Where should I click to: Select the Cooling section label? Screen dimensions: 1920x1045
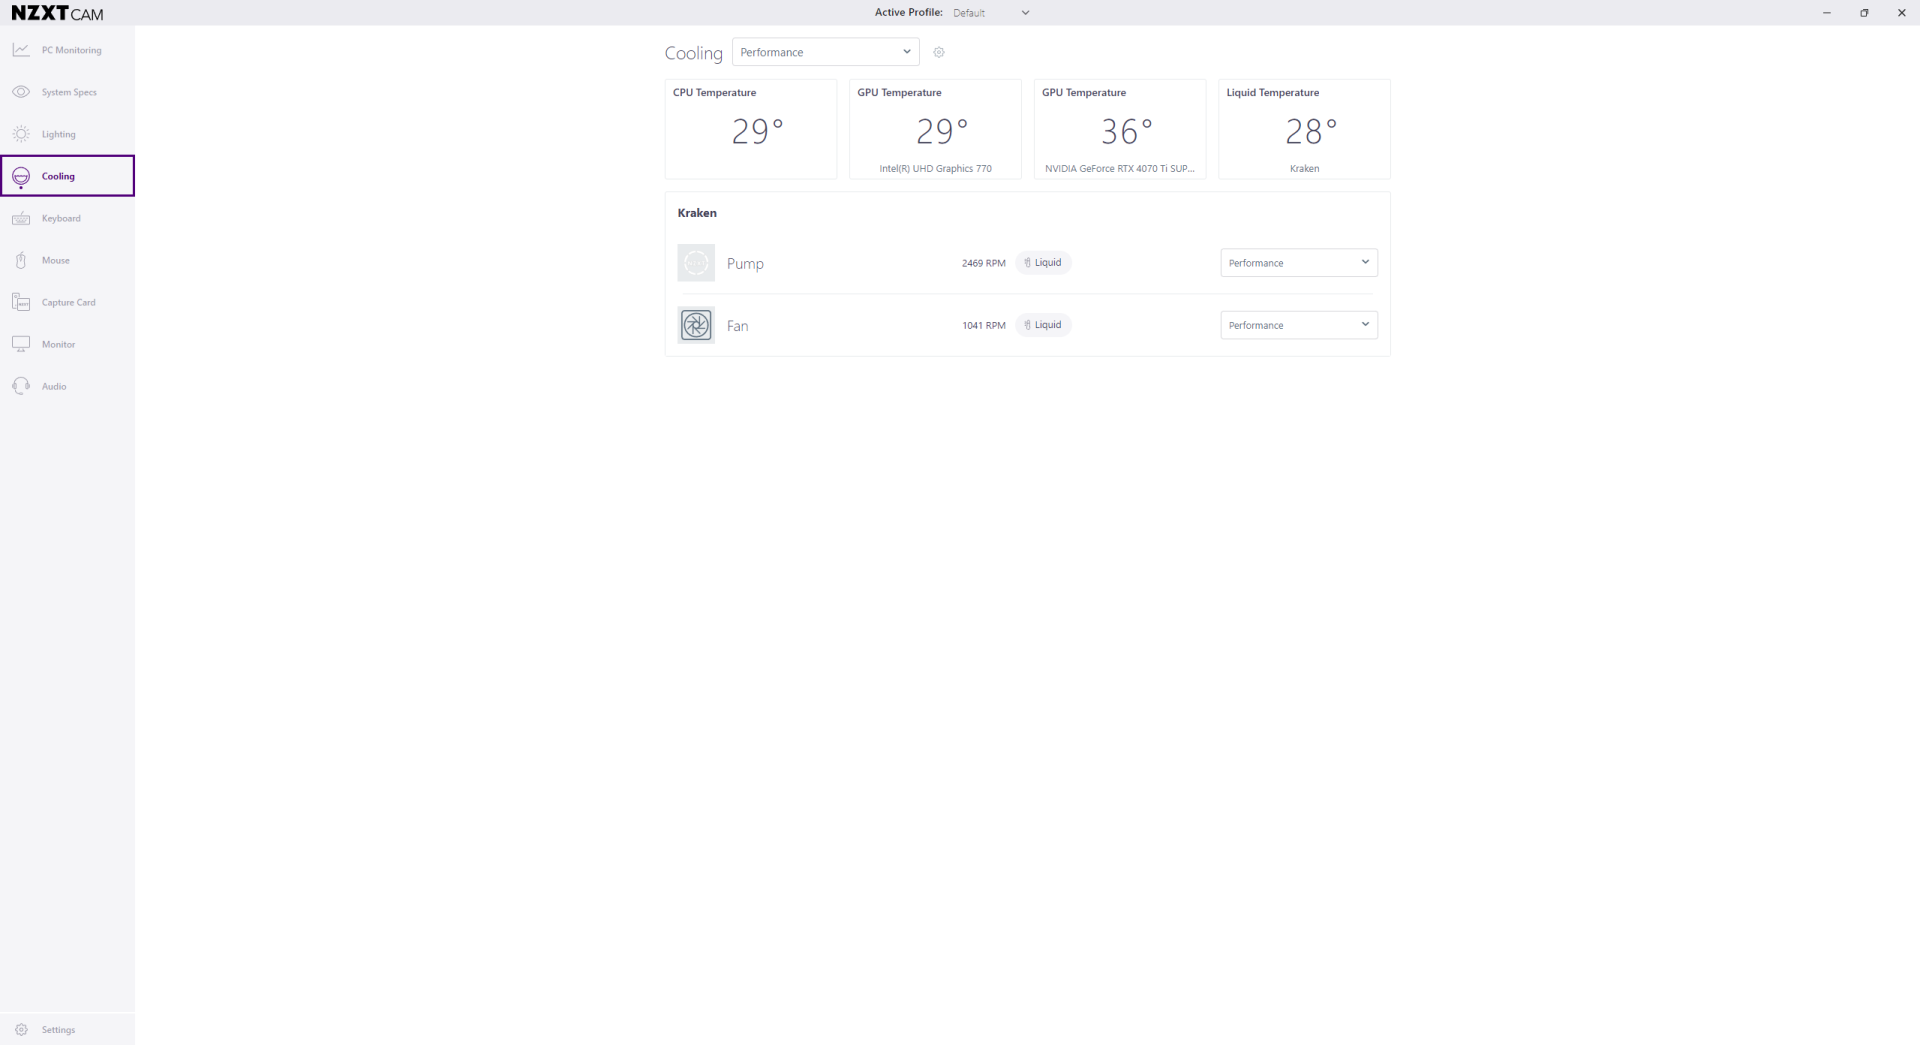[x=58, y=176]
